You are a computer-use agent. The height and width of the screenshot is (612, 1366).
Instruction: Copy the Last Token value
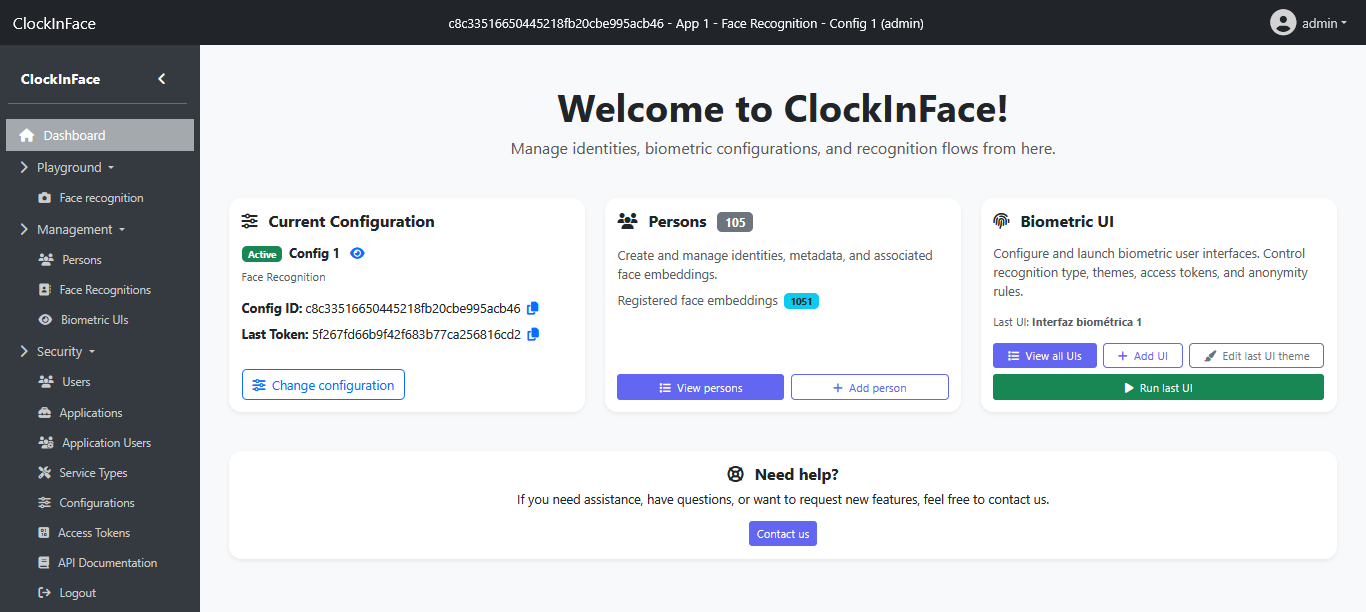pyautogui.click(x=533, y=334)
